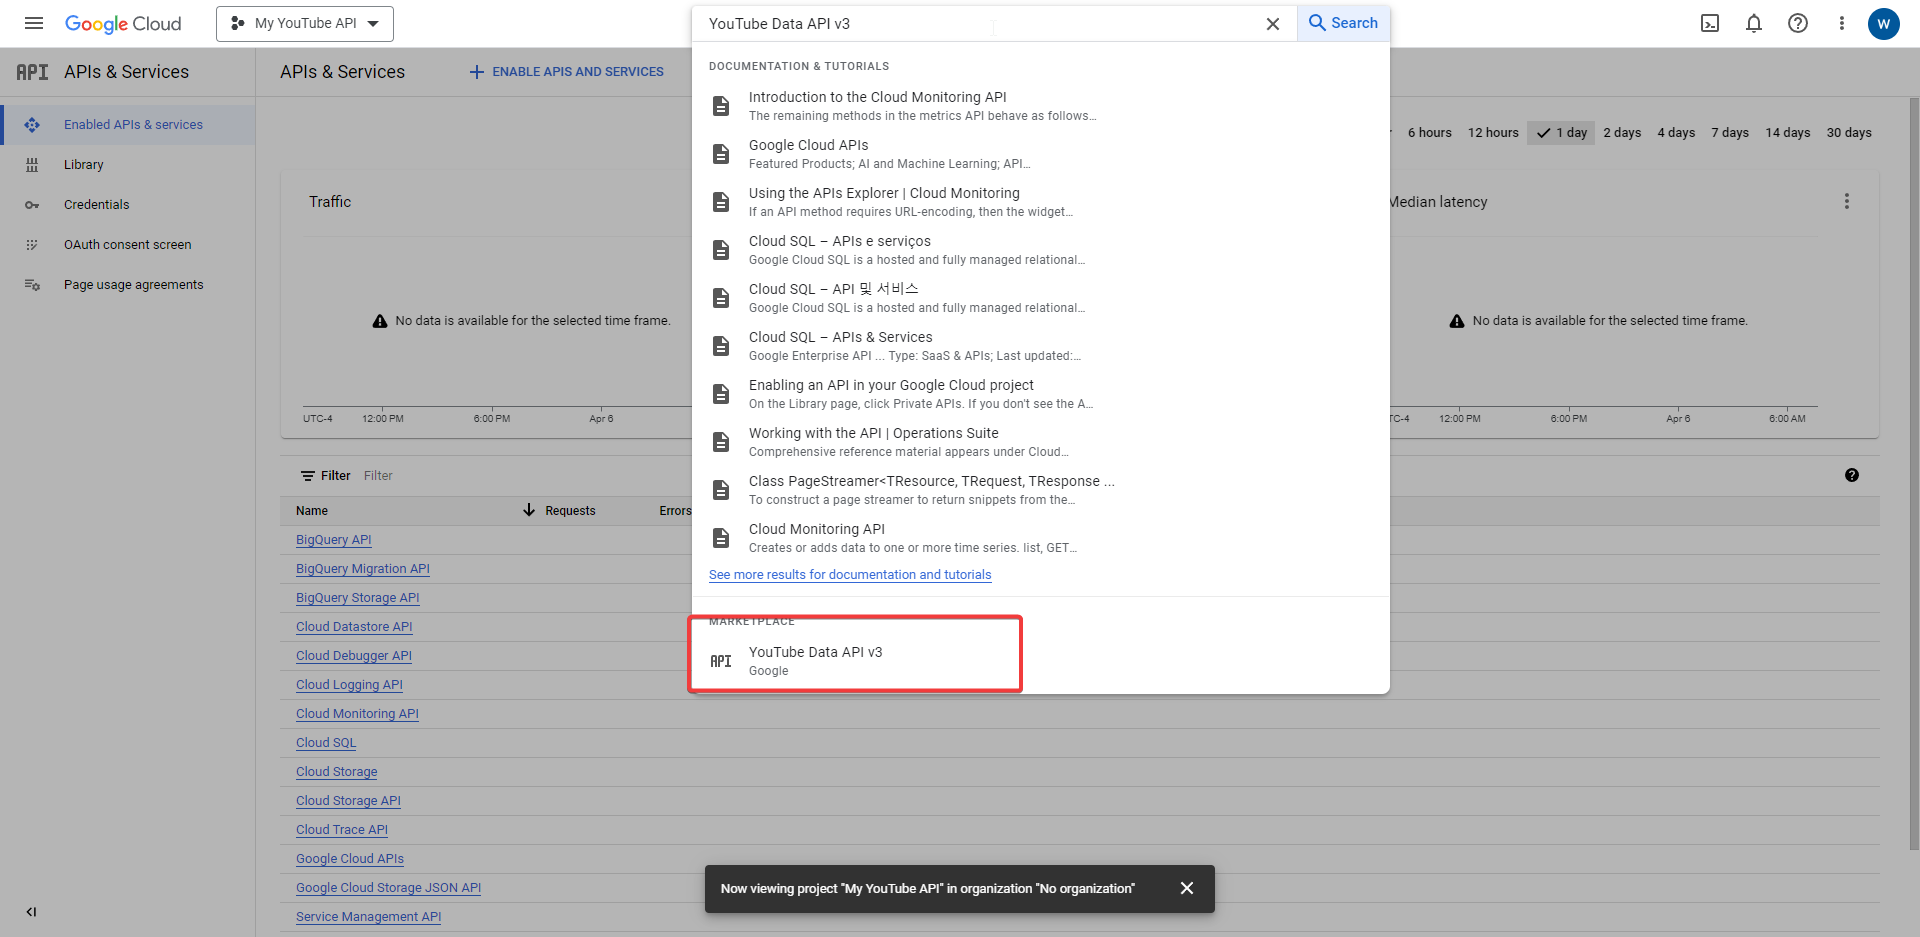Open the three-dot options menu in top bar

(x=1842, y=23)
